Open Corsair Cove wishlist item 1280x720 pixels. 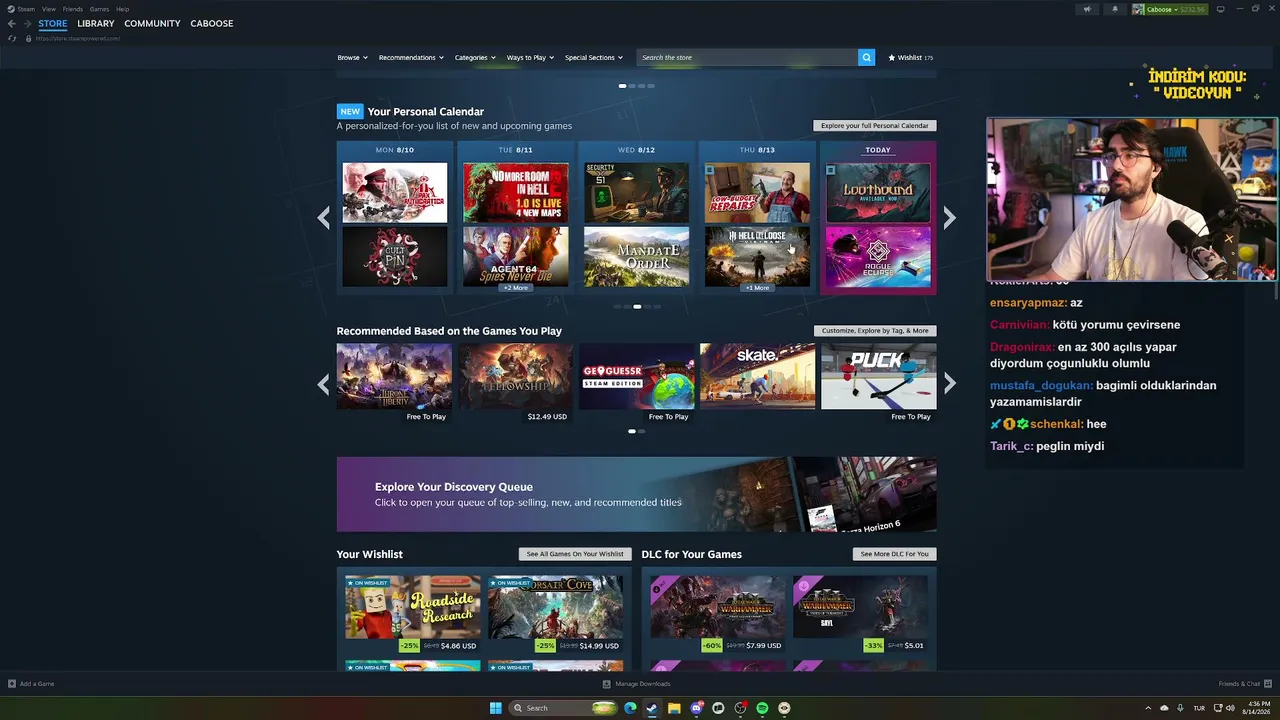555,607
